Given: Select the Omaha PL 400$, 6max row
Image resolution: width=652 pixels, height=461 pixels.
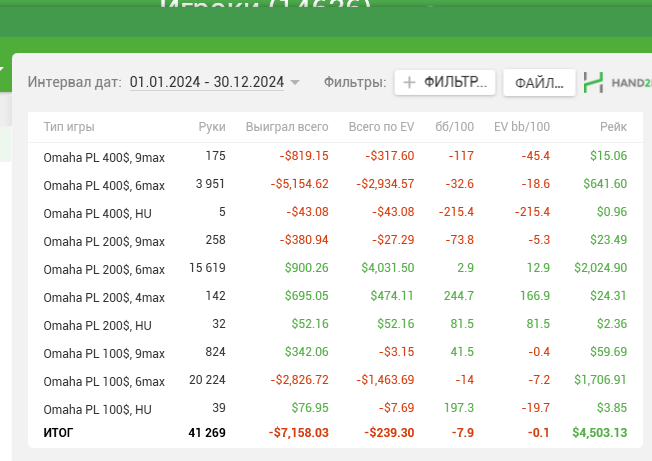Looking at the screenshot, I should pos(335,184).
